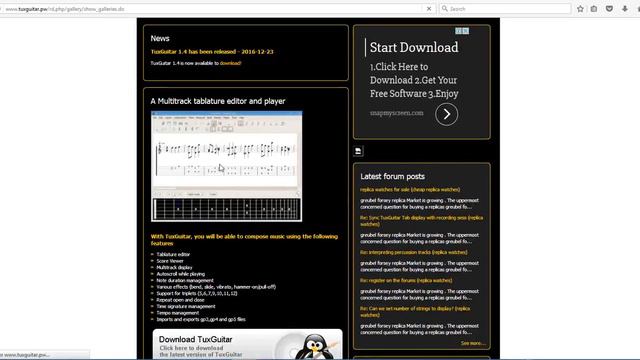Image resolution: width=640 pixels, height=360 pixels.
Task: Open 'replica watches for sale' forum post
Action: pos(410,190)
